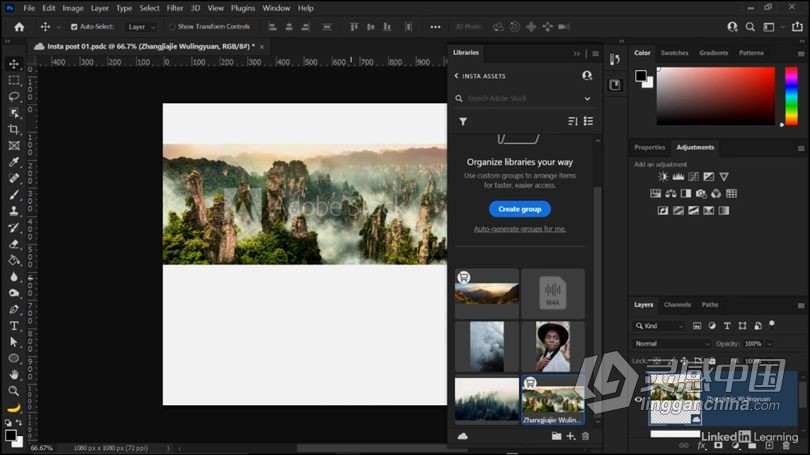The height and width of the screenshot is (455, 810).
Task: Select the Lasso tool
Action: tap(14, 96)
